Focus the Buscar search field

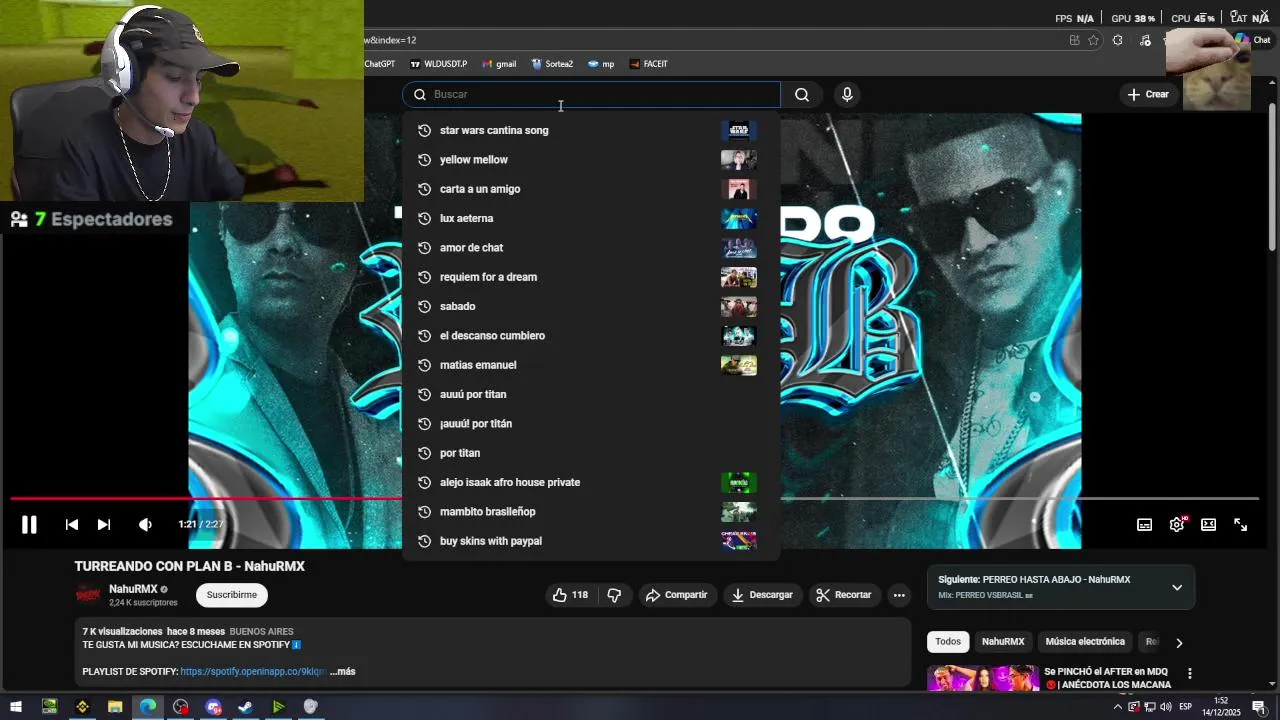[x=591, y=94]
